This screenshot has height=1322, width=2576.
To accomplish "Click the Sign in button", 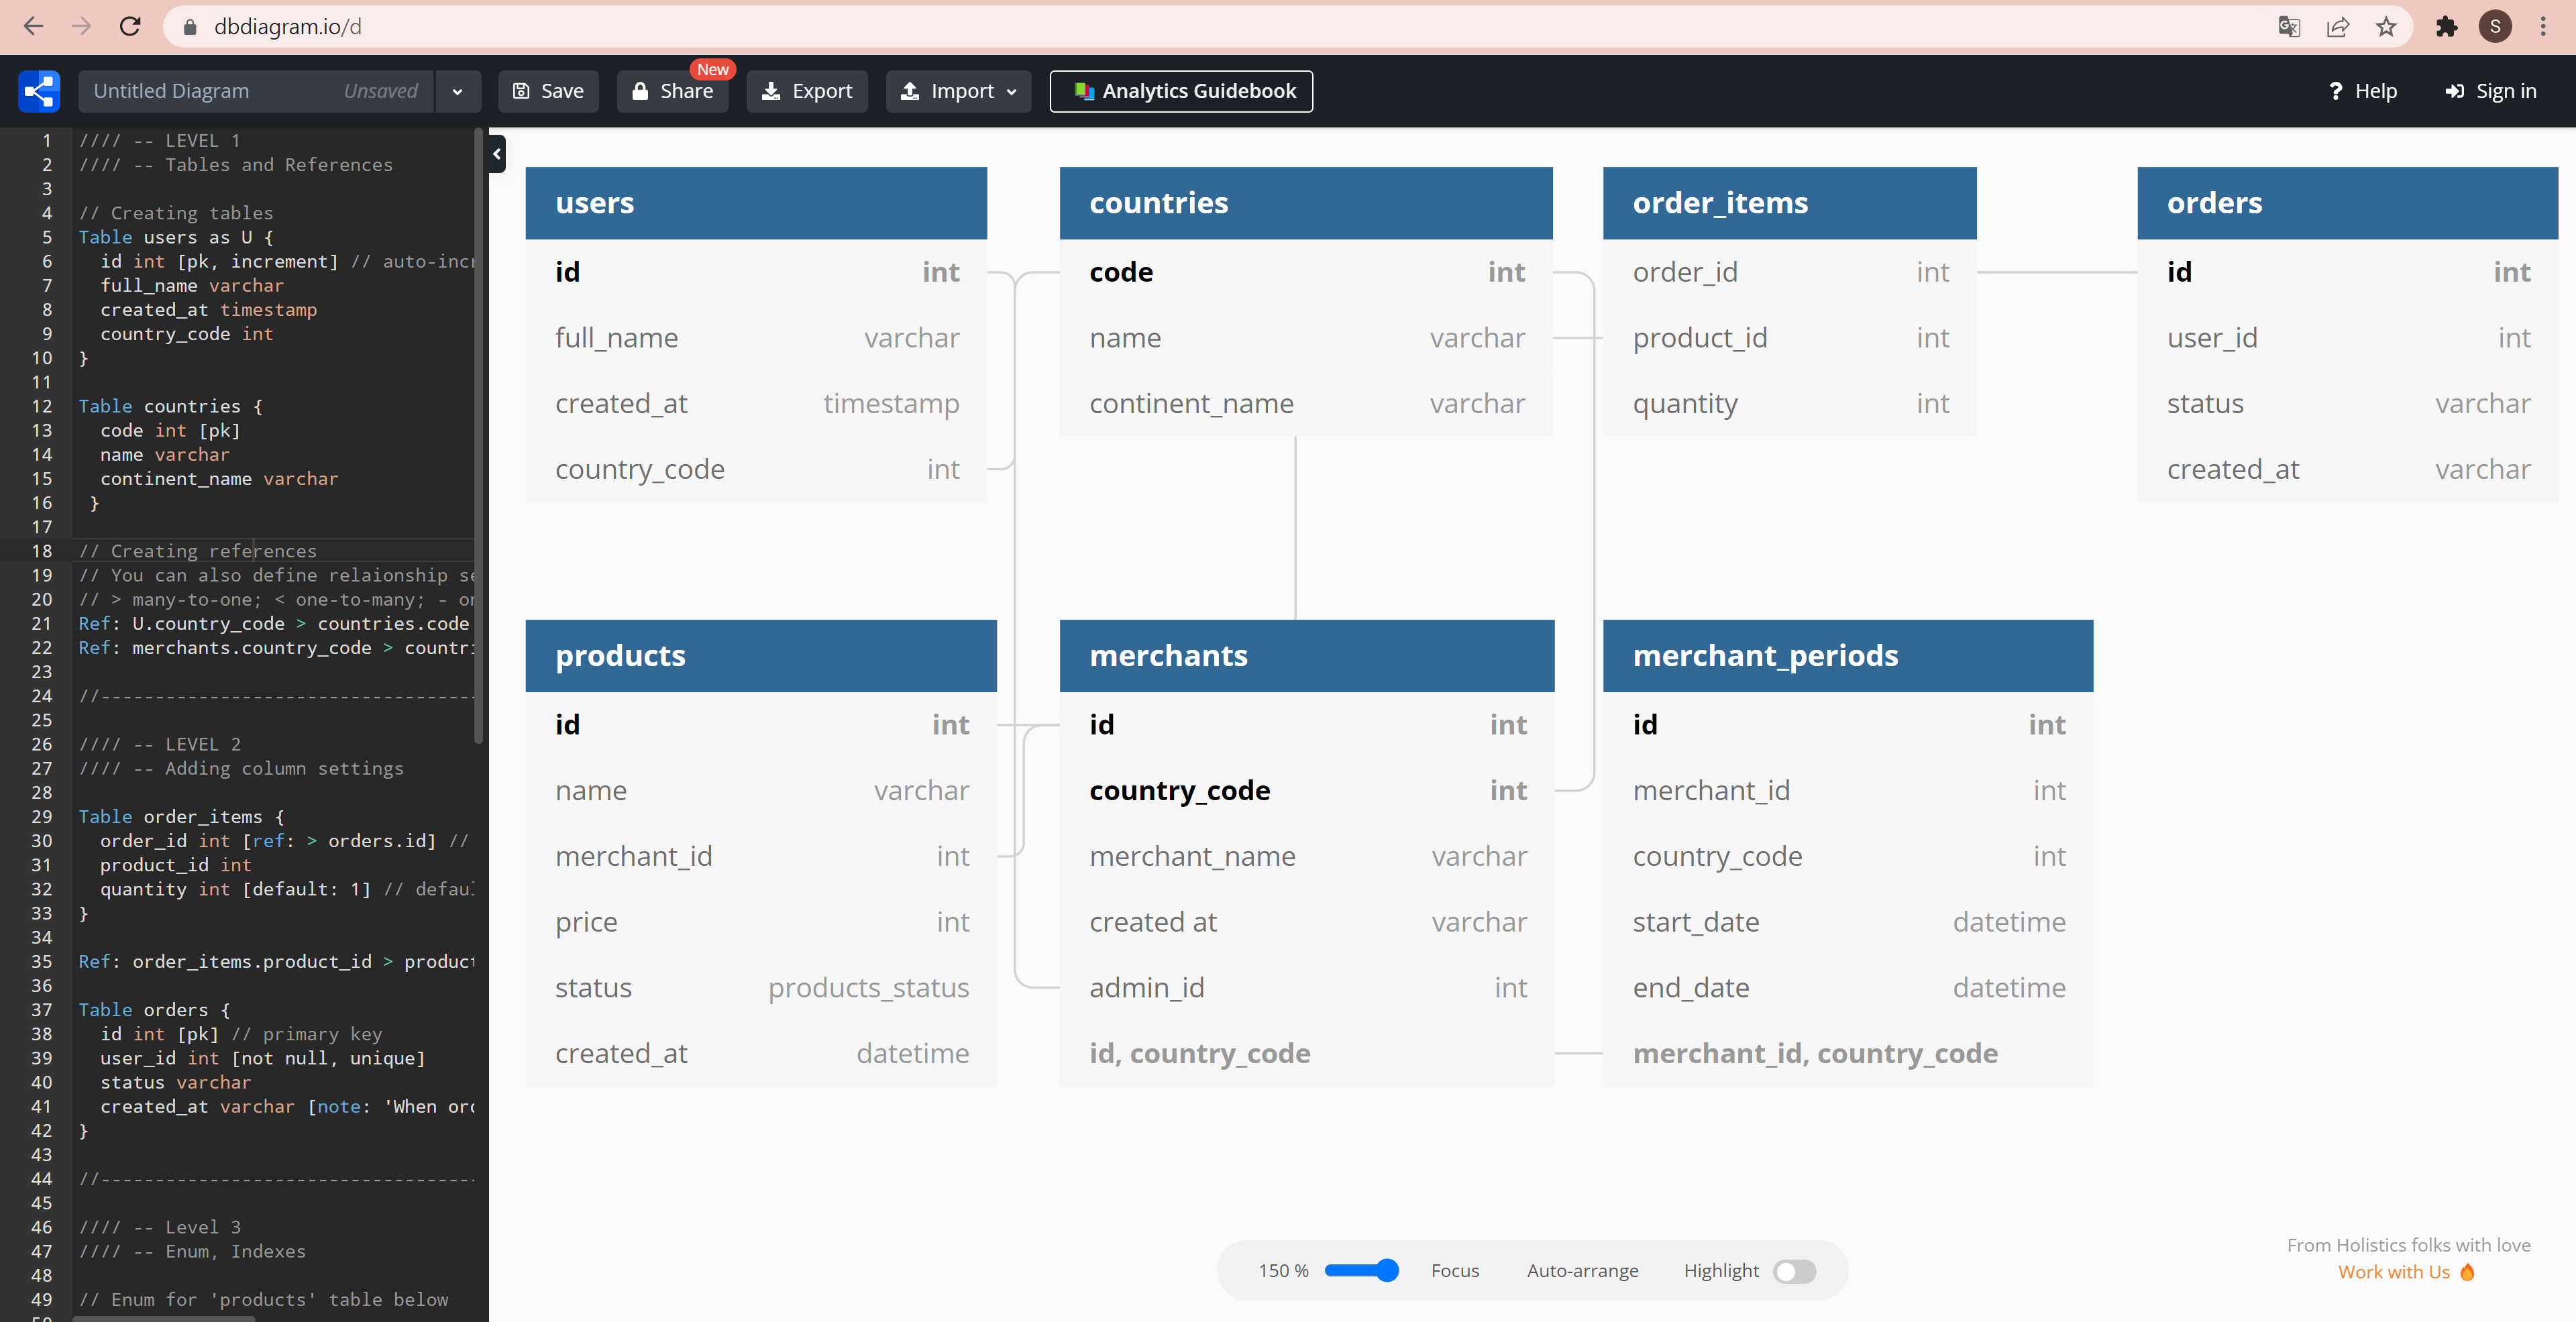I will [2491, 91].
